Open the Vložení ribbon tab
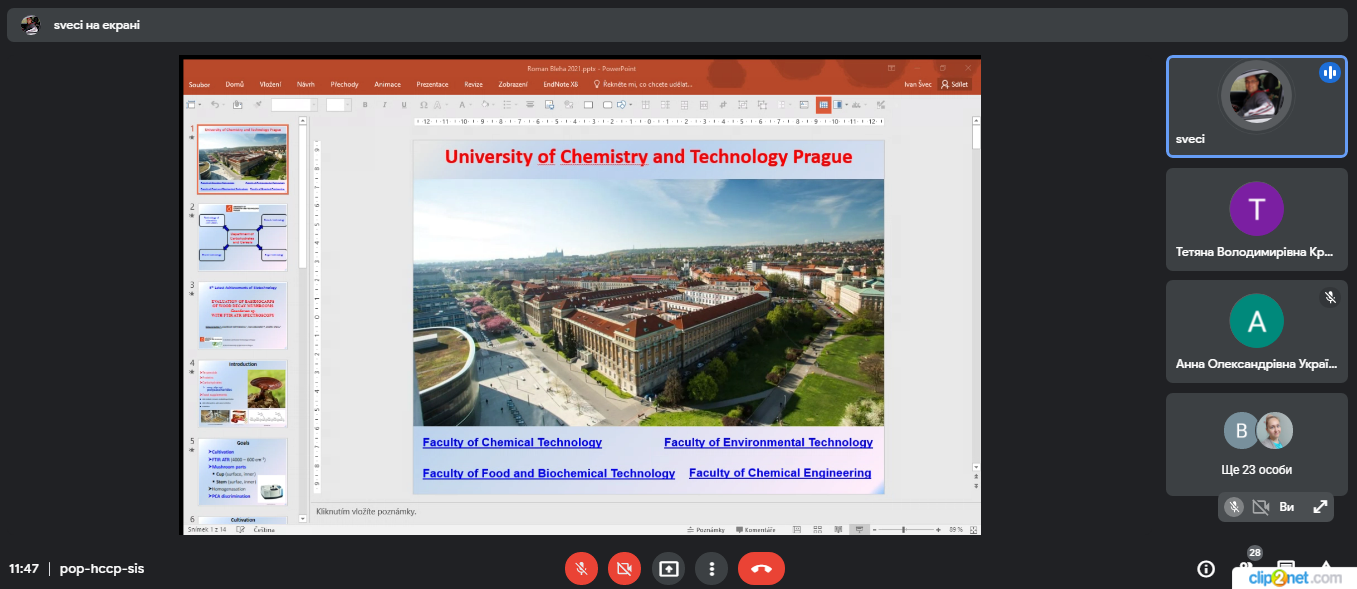 [x=271, y=84]
